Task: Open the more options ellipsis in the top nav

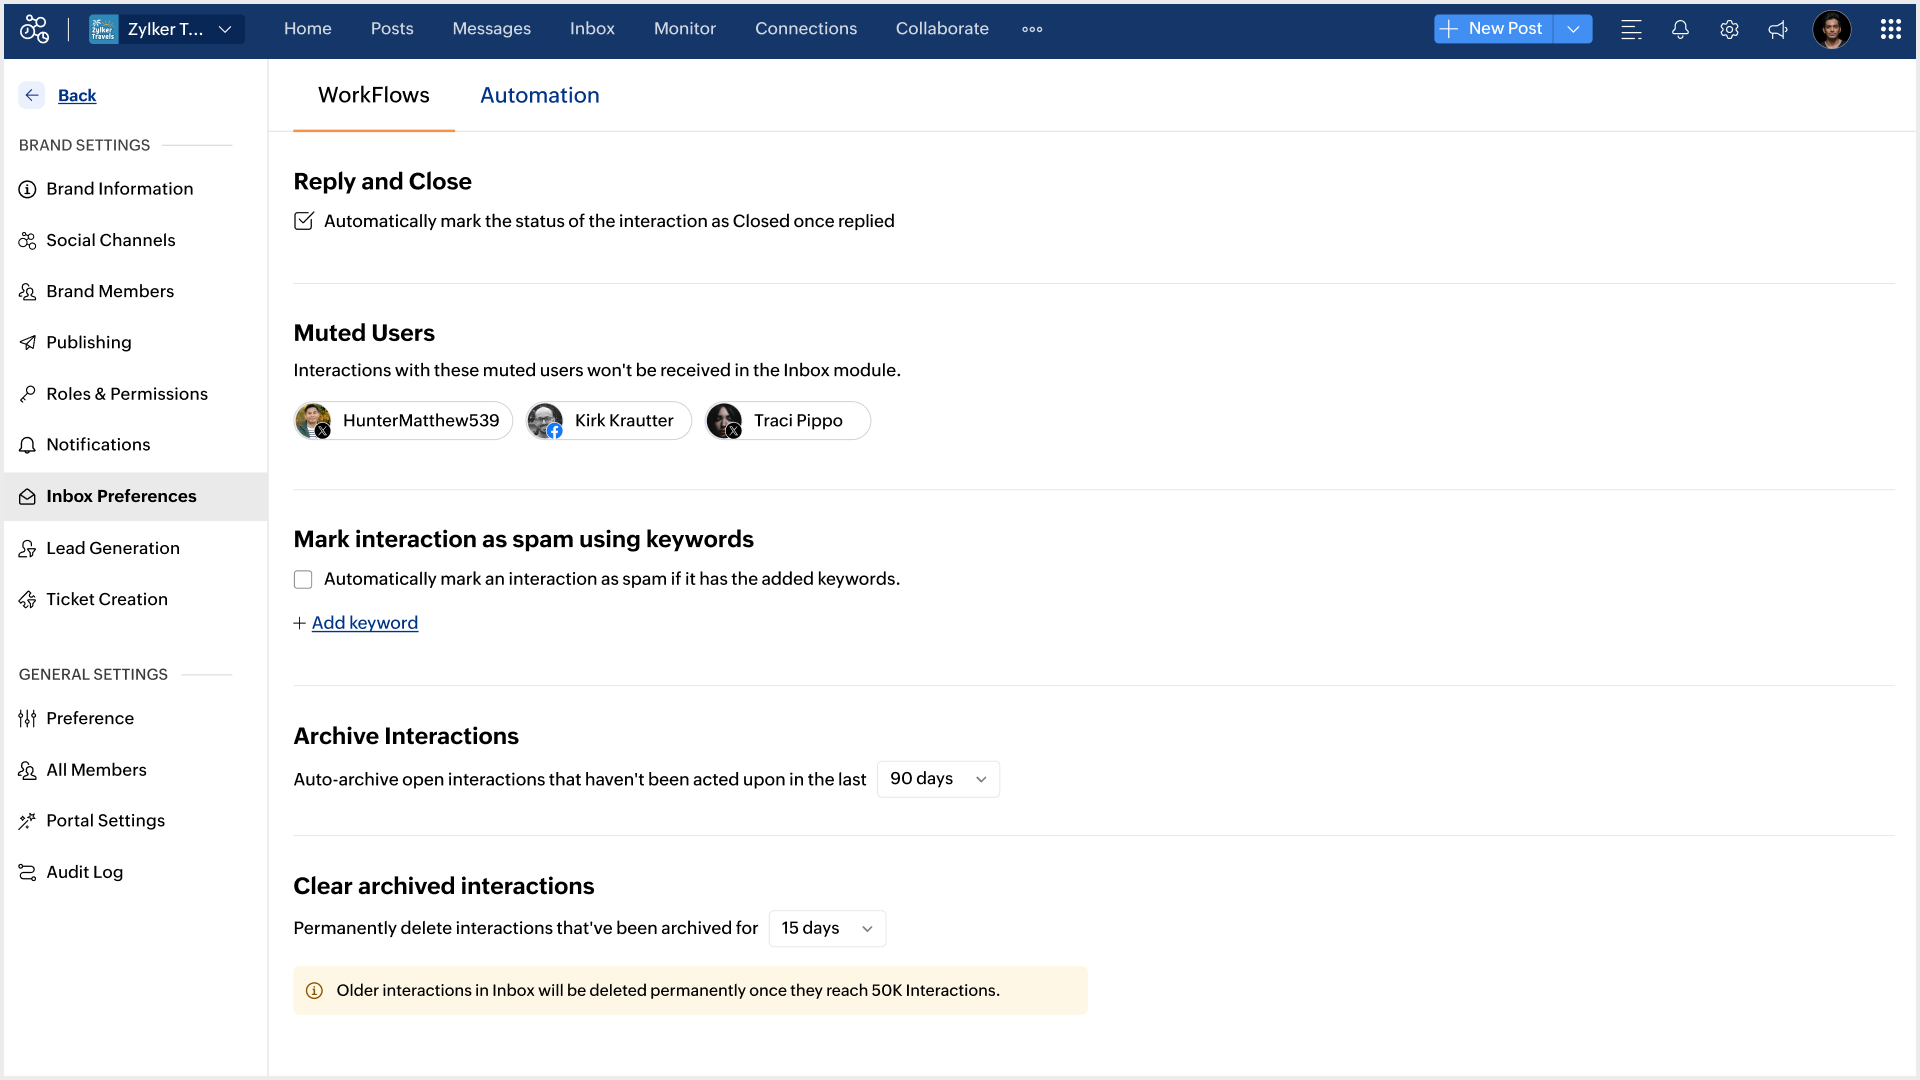Action: pos(1032,29)
